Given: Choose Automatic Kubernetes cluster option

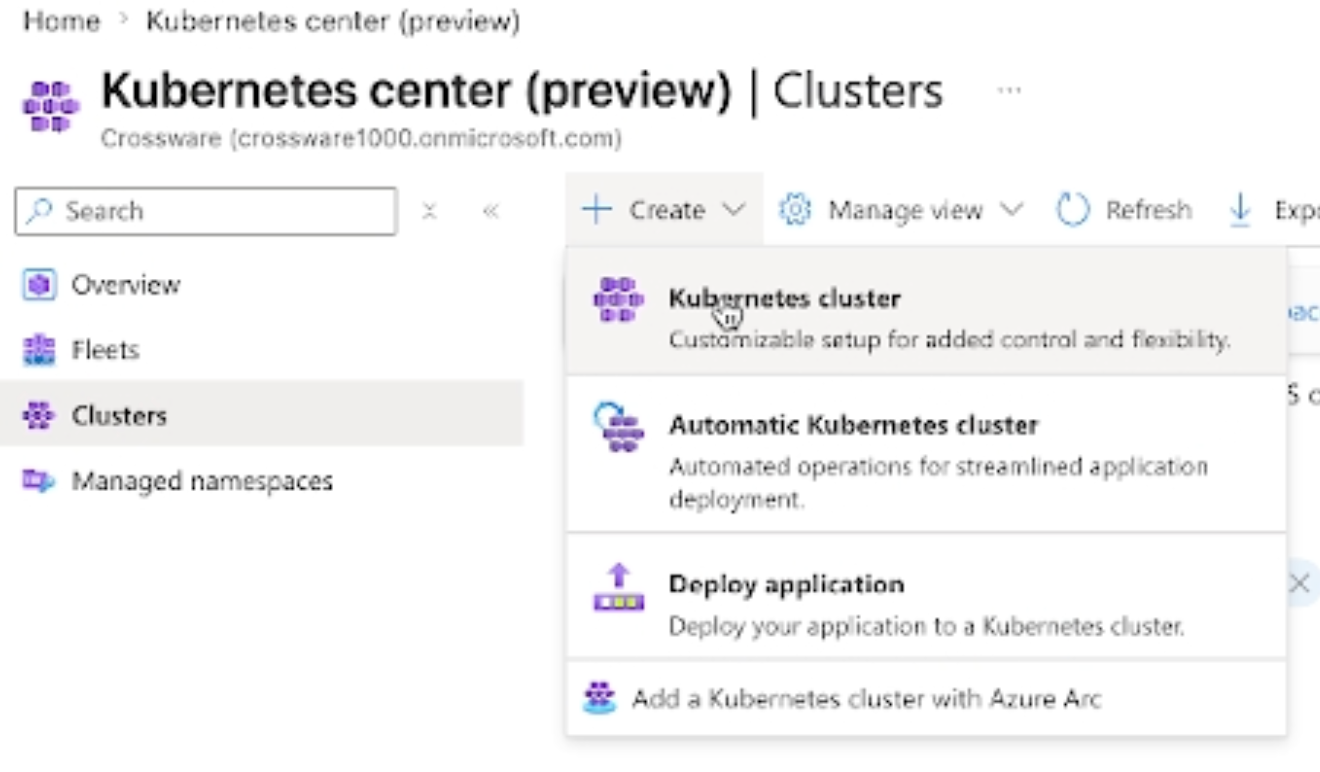Looking at the screenshot, I should tap(926, 454).
